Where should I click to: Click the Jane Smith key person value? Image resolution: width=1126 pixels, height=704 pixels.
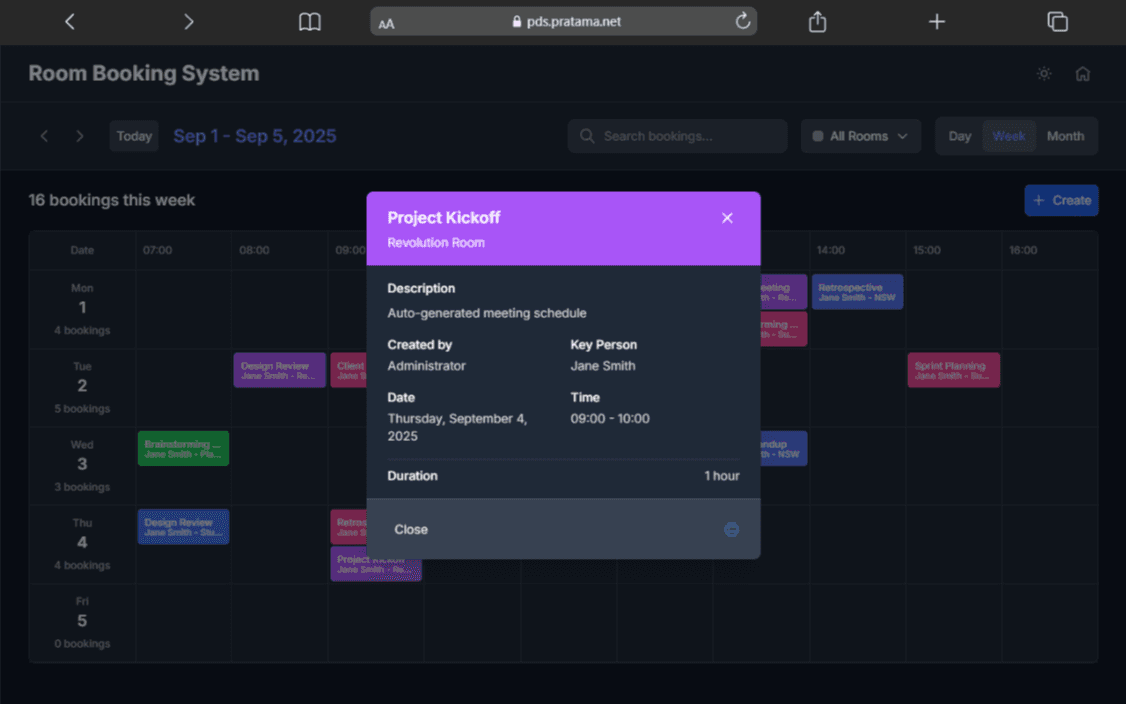coord(602,366)
